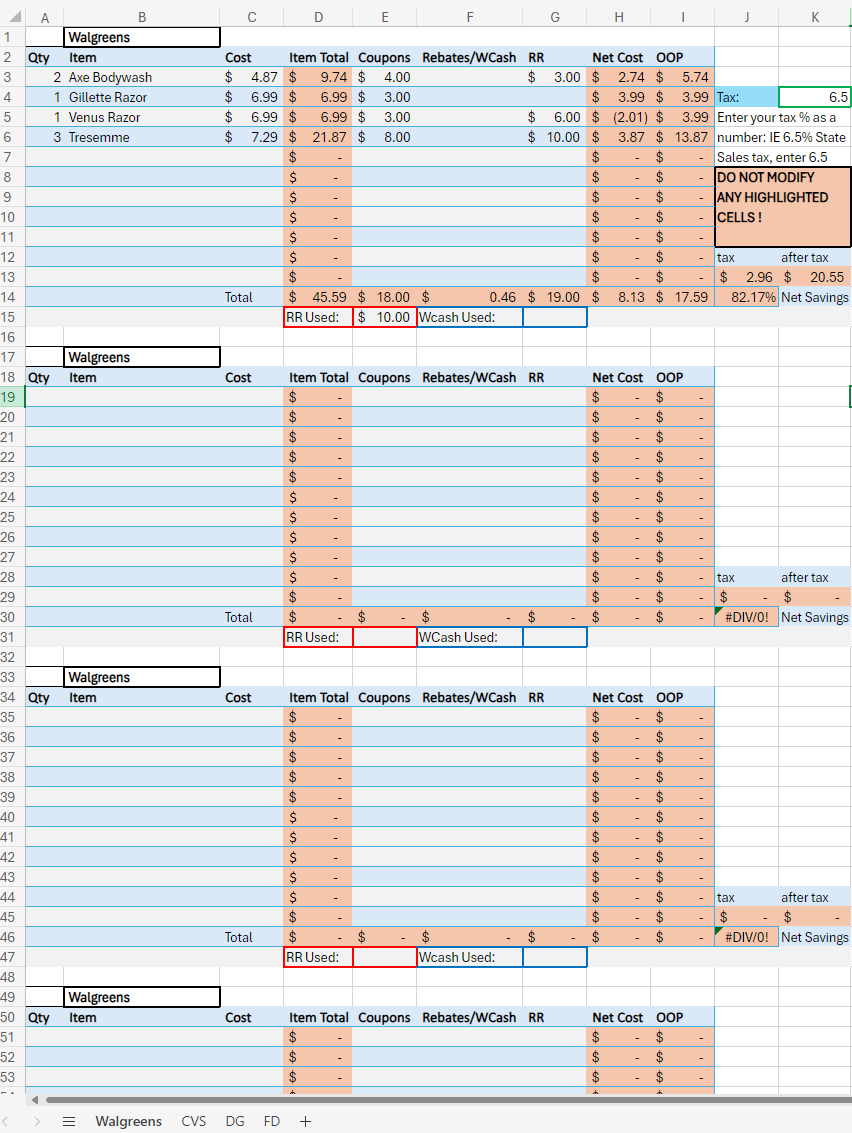Viewport: 852px width, 1133px height.
Task: Click the Walgreens title cell in row 49
Action: click(142, 997)
